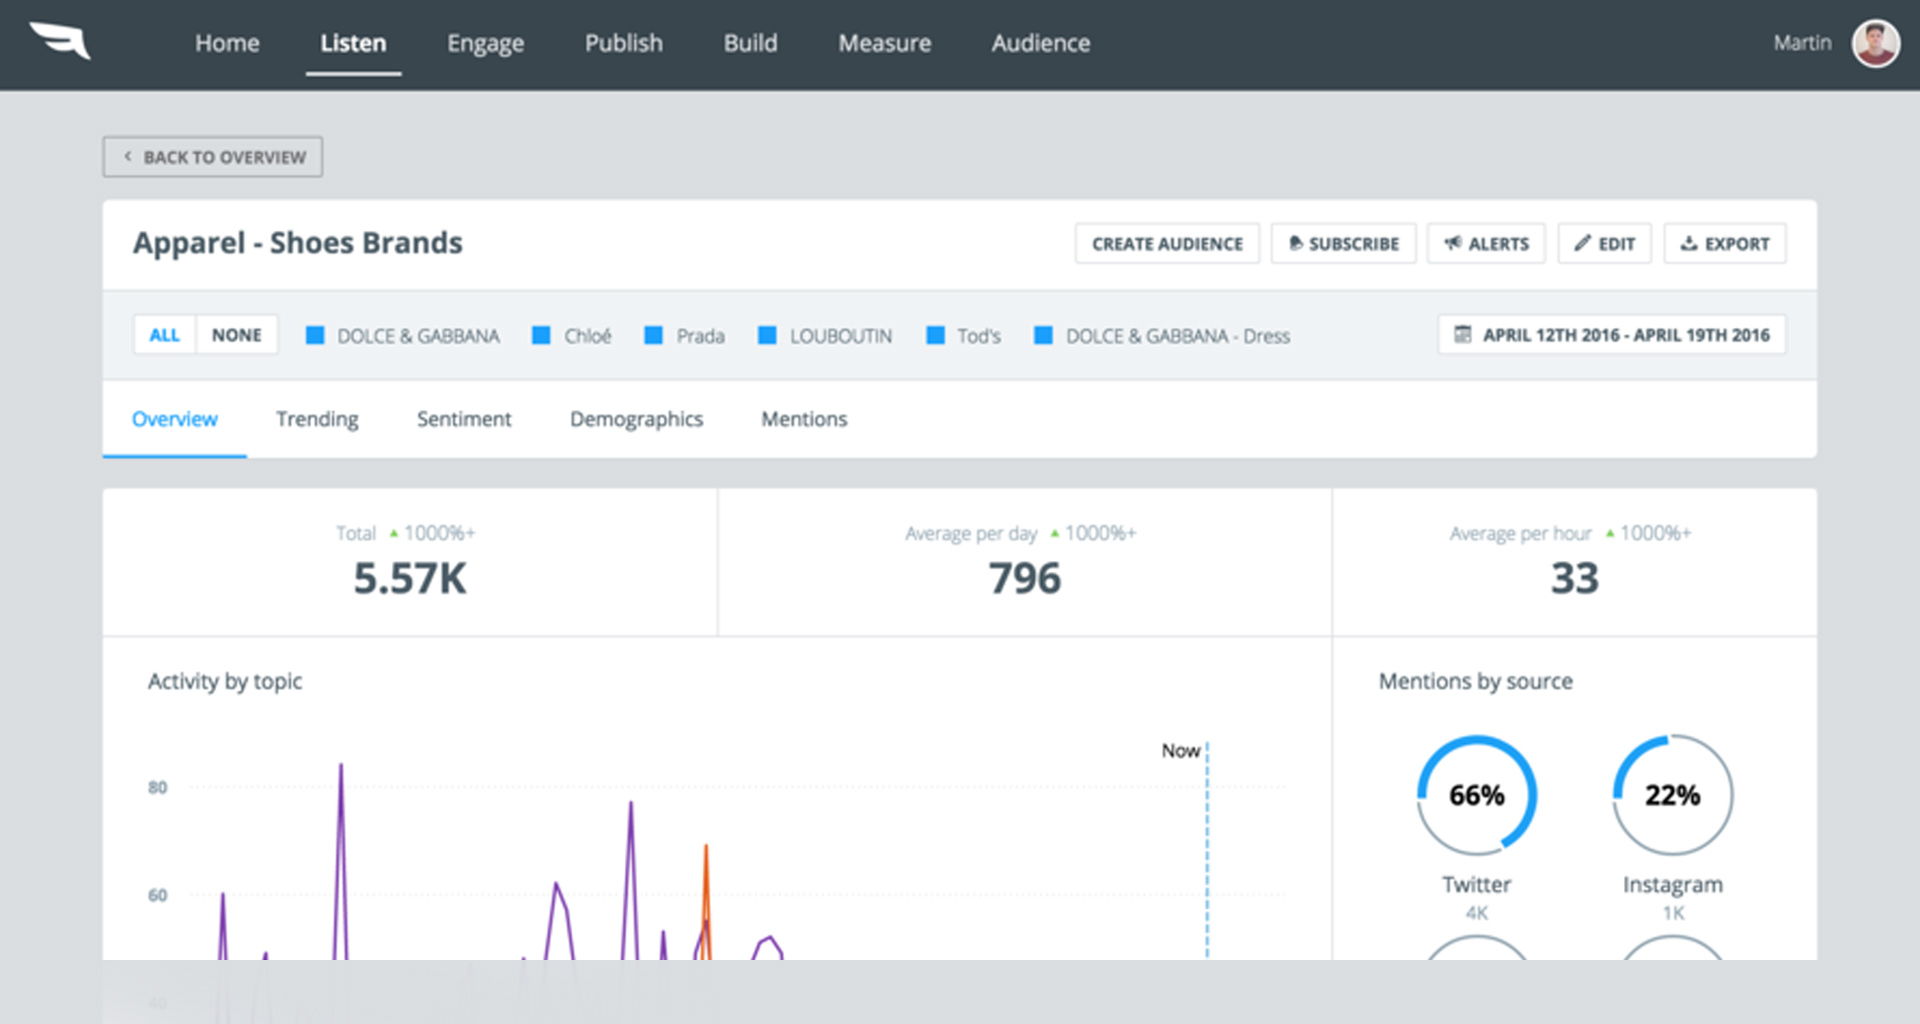
Task: Go to the Home menu
Action: 227,43
